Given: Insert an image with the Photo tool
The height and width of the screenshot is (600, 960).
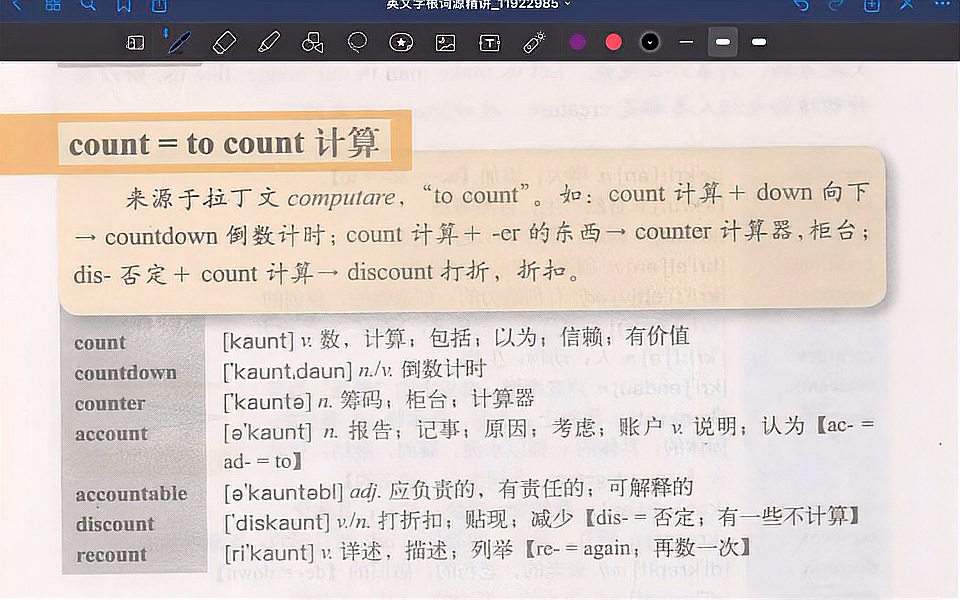Looking at the screenshot, I should click(x=445, y=42).
